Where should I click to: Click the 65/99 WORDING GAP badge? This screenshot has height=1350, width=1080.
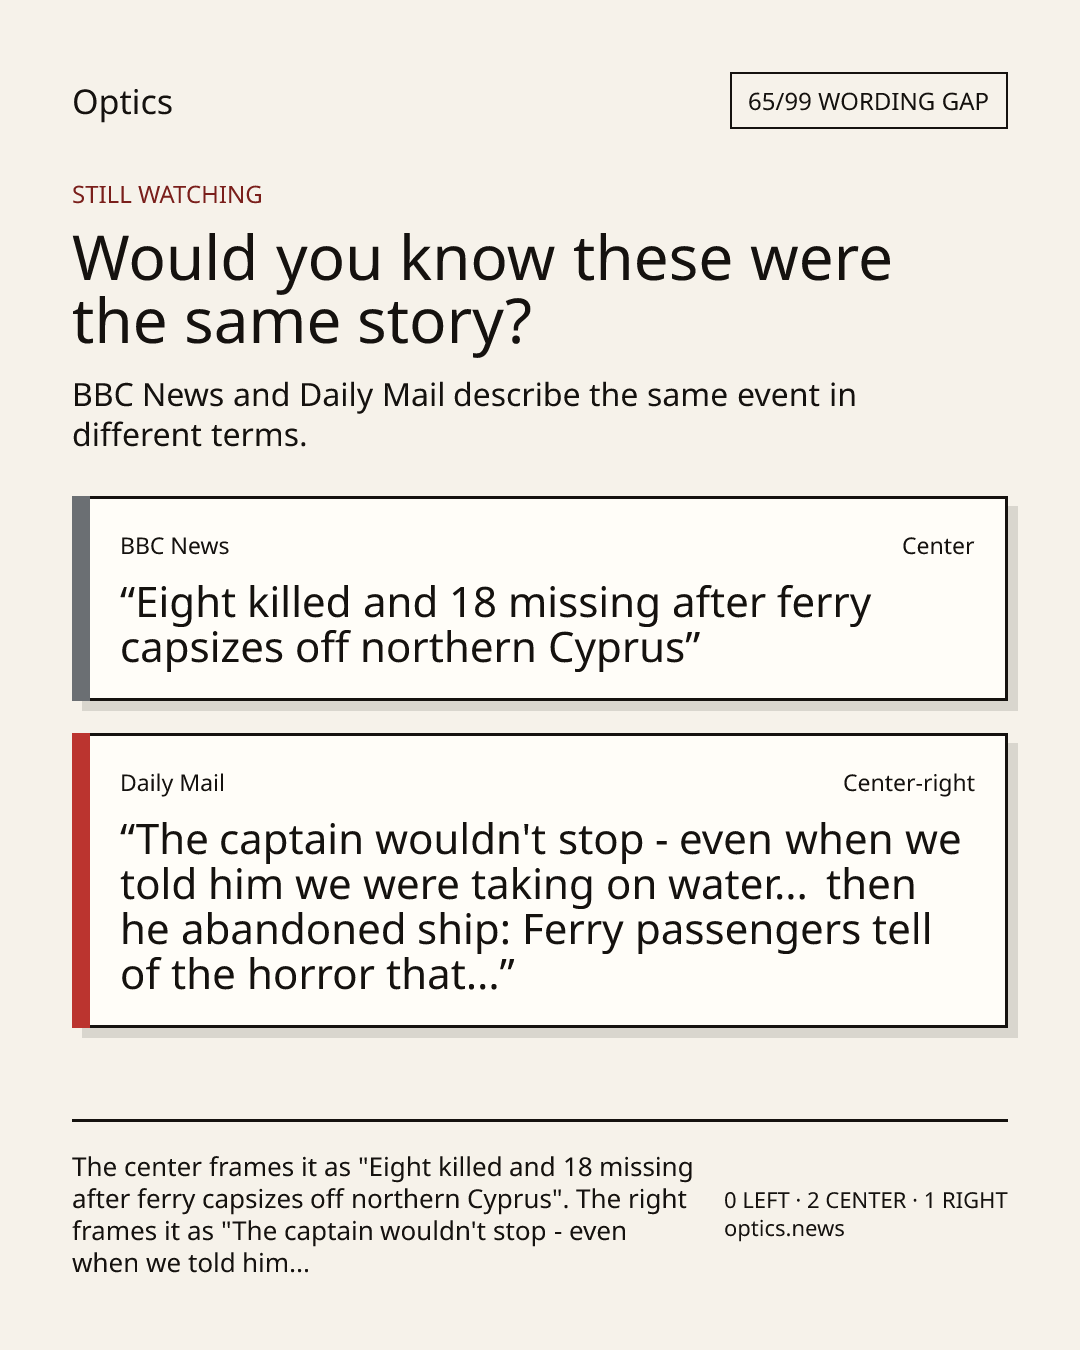pos(868,101)
